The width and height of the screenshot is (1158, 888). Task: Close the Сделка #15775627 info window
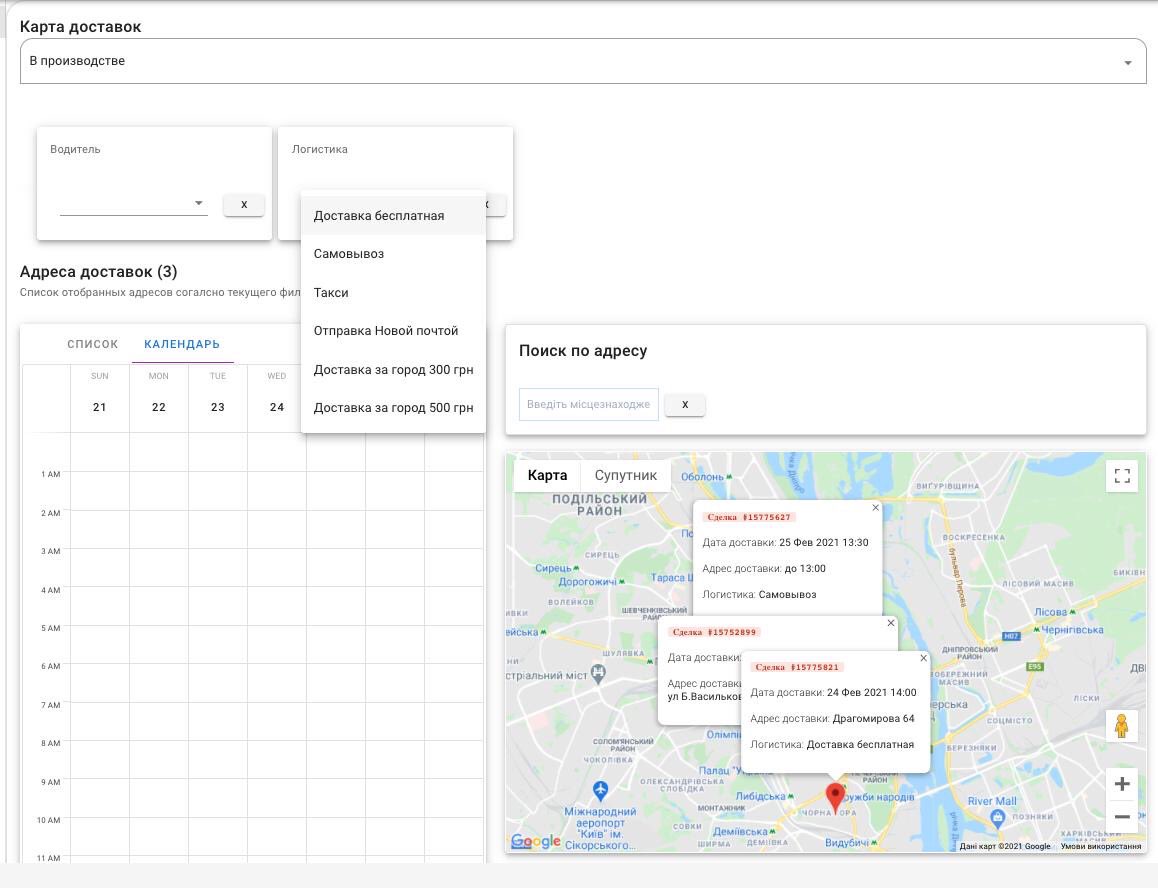[875, 508]
